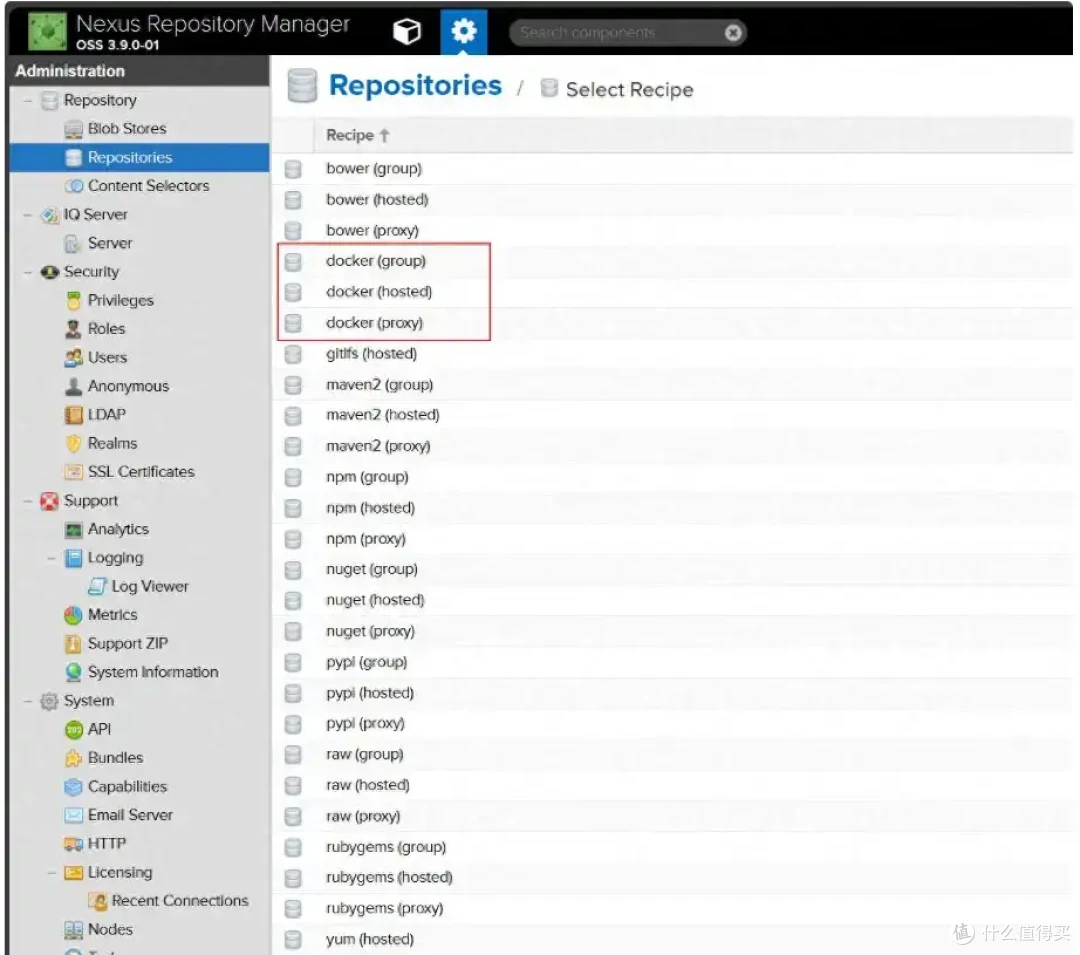This screenshot has height=955, width=1080.
Task: Open Support ZIP icon
Action: [73, 644]
